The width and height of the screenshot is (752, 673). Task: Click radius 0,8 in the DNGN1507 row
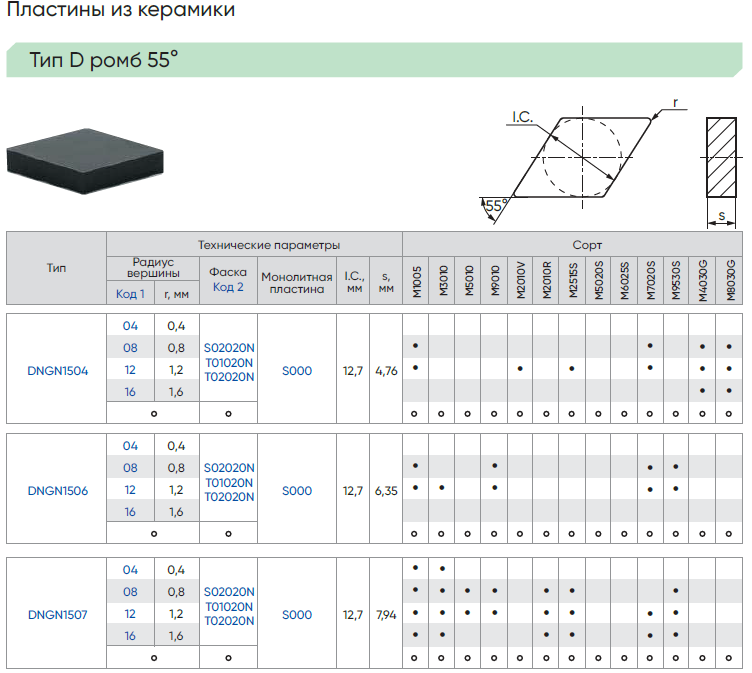176,592
